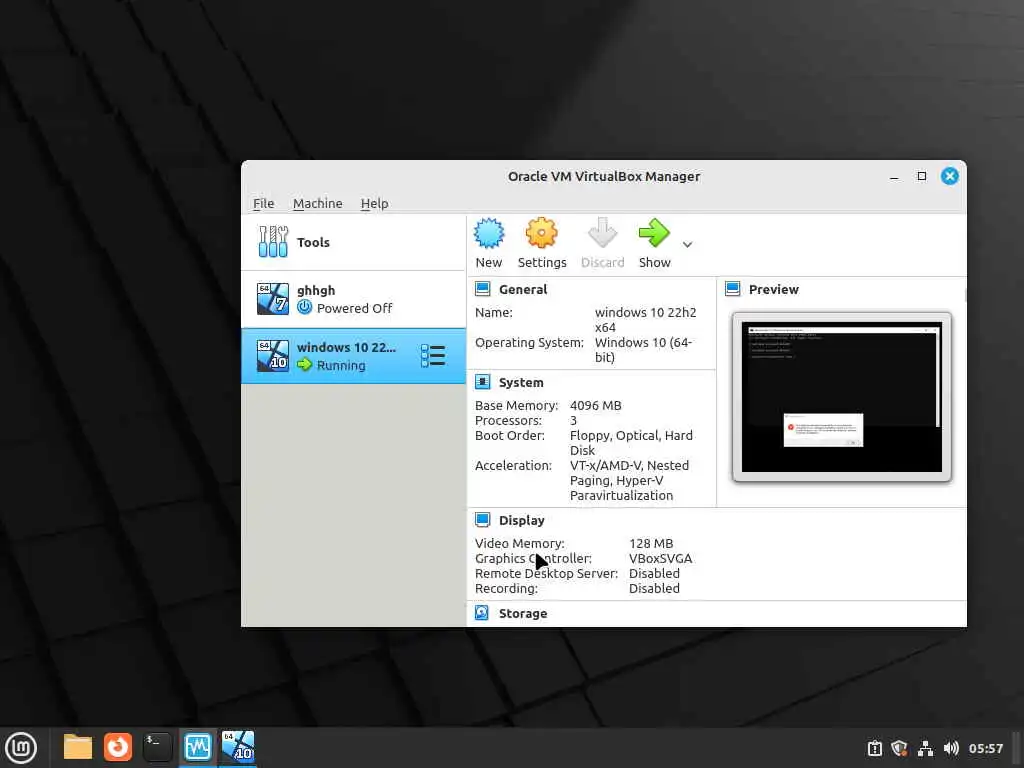
Task: Click the Recording Disabled value
Action: click(654, 588)
